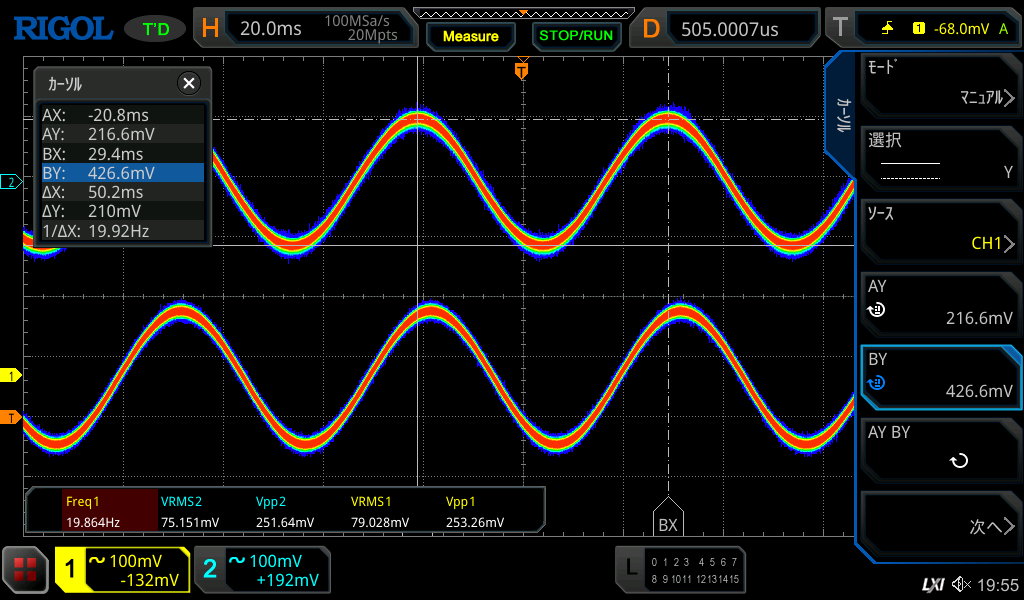1024x600 pixels.
Task: Click the LXI network status icon
Action: (932, 584)
